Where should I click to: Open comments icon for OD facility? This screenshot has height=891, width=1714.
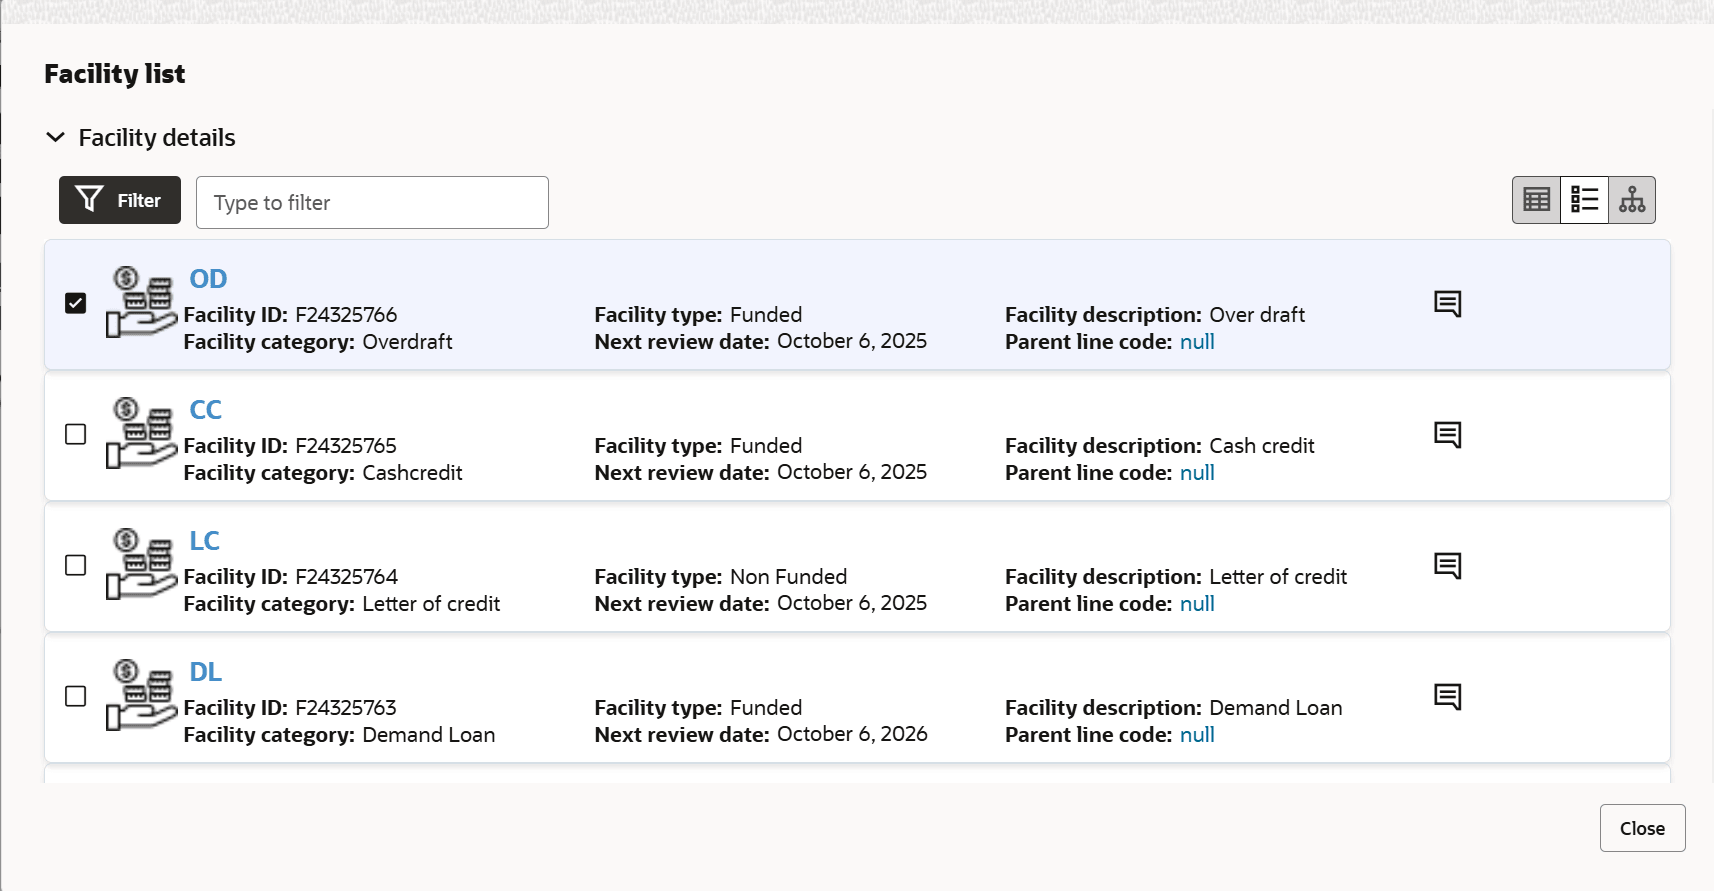[x=1447, y=304]
